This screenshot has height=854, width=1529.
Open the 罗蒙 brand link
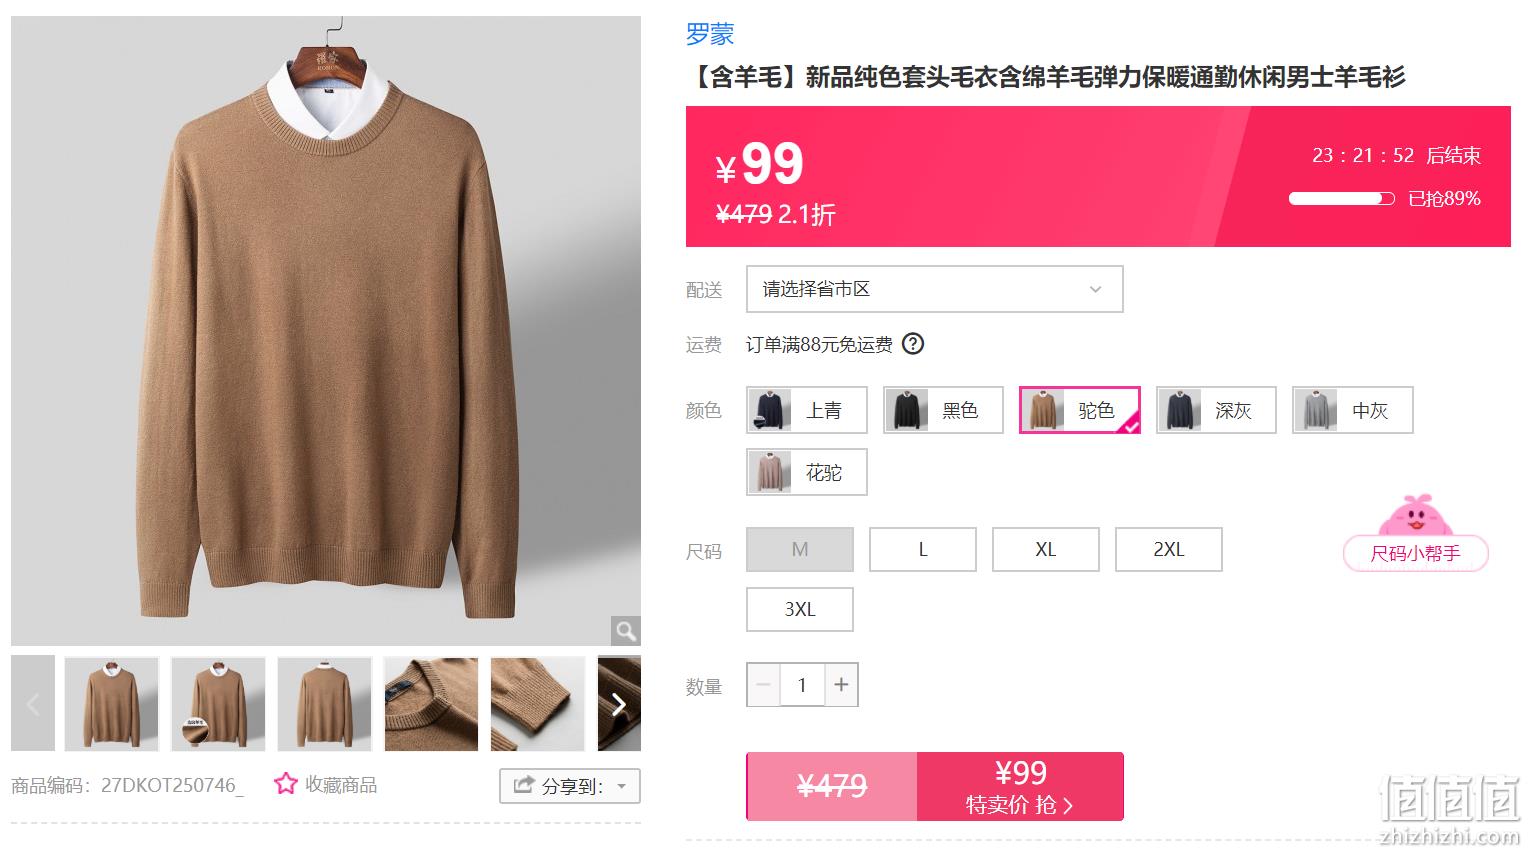pos(710,34)
